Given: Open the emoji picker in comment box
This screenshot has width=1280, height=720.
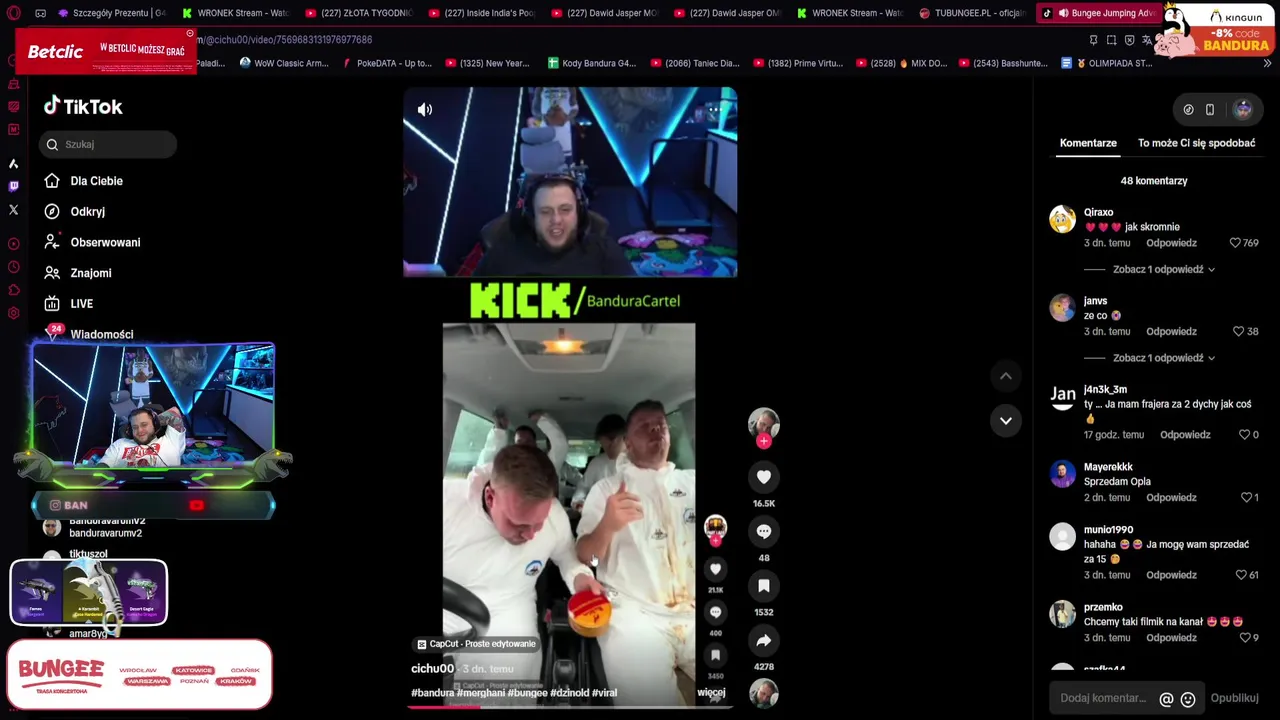Looking at the screenshot, I should (1188, 700).
